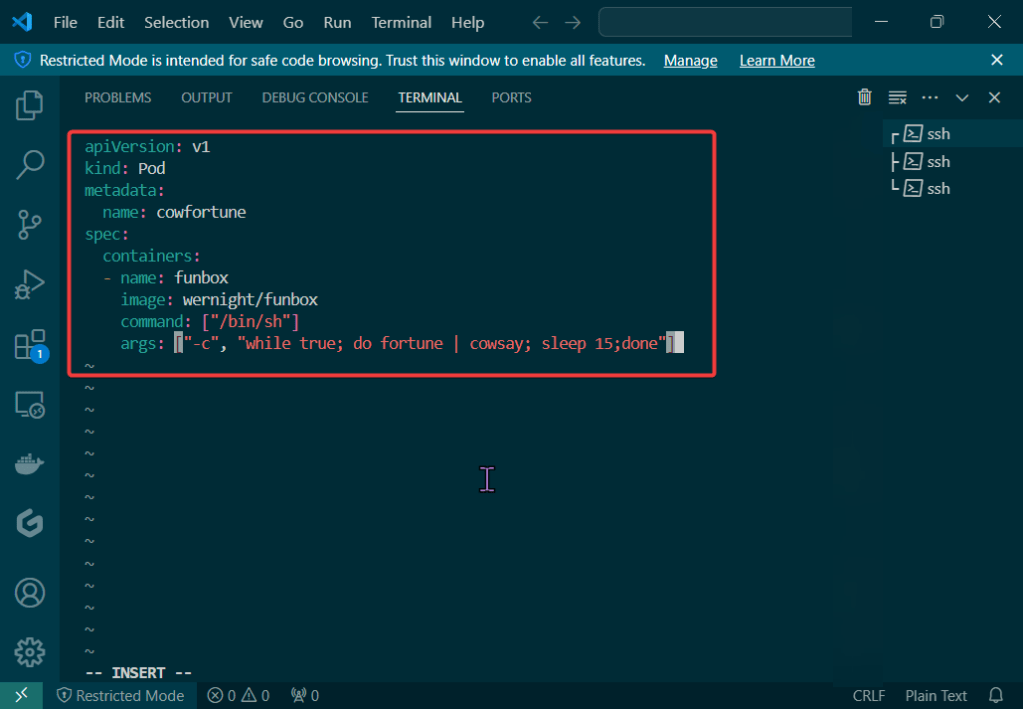Select the first ssh terminal entry

coord(937,134)
